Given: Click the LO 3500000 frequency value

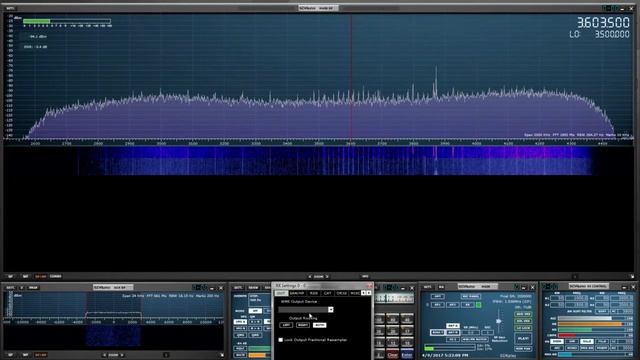Looking at the screenshot, I should pyautogui.click(x=612, y=34).
